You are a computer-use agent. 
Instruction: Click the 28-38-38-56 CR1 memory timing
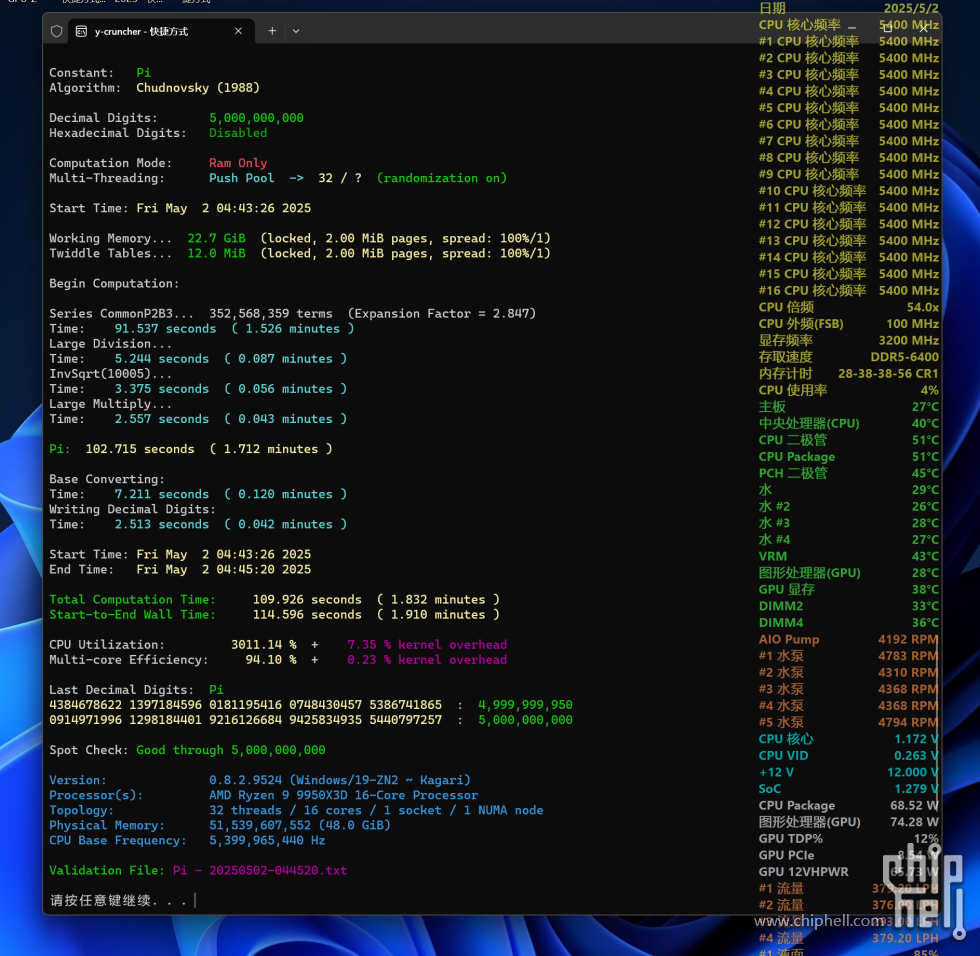click(888, 374)
